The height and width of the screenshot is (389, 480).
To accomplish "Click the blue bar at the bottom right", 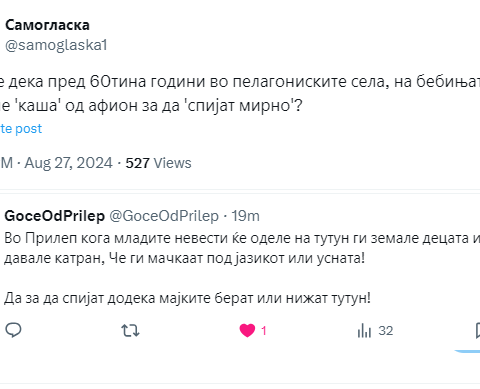I will point(467,351).
